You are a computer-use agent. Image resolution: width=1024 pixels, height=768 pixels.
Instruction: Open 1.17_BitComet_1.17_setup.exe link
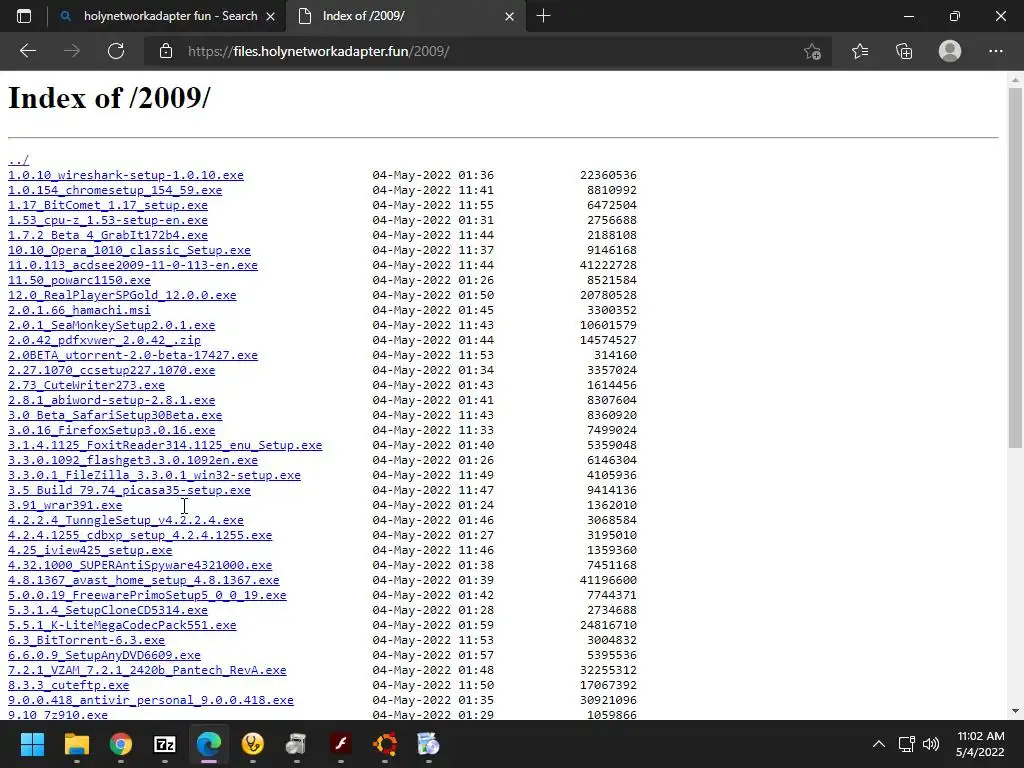(x=108, y=205)
